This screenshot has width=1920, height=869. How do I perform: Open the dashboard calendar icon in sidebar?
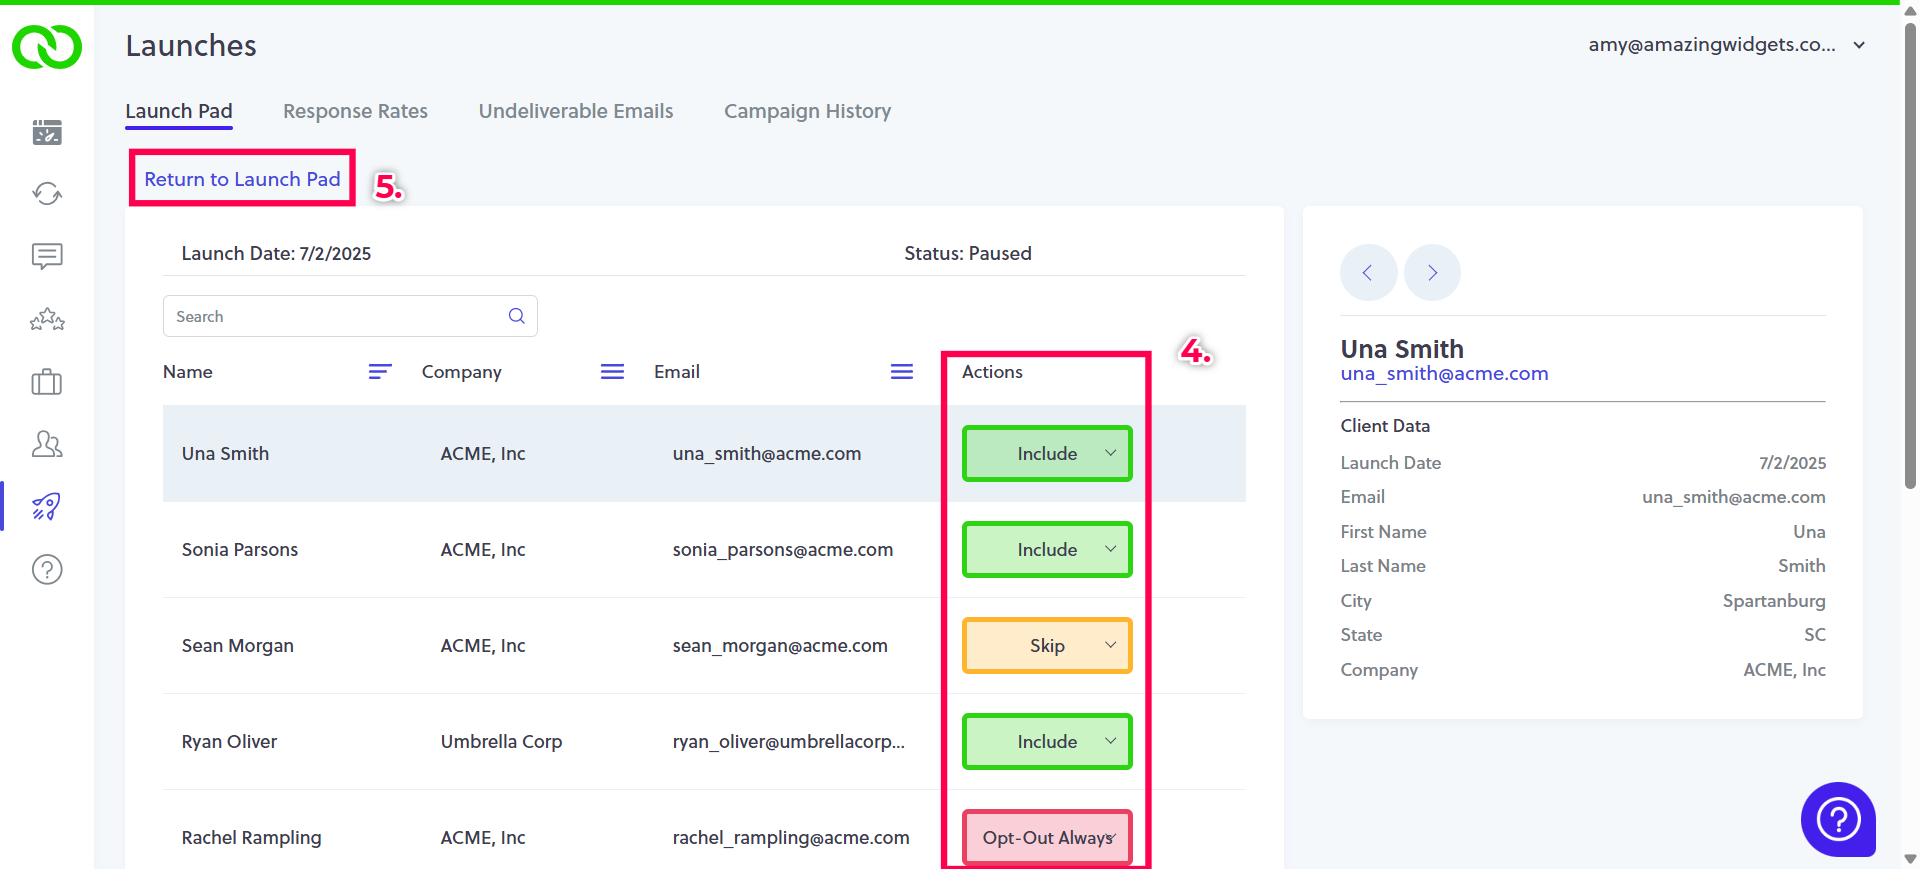tap(47, 132)
